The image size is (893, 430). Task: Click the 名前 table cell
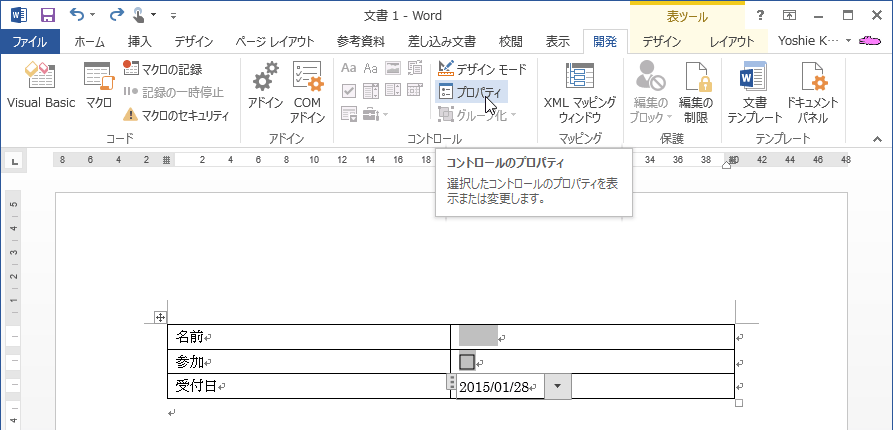click(309, 337)
